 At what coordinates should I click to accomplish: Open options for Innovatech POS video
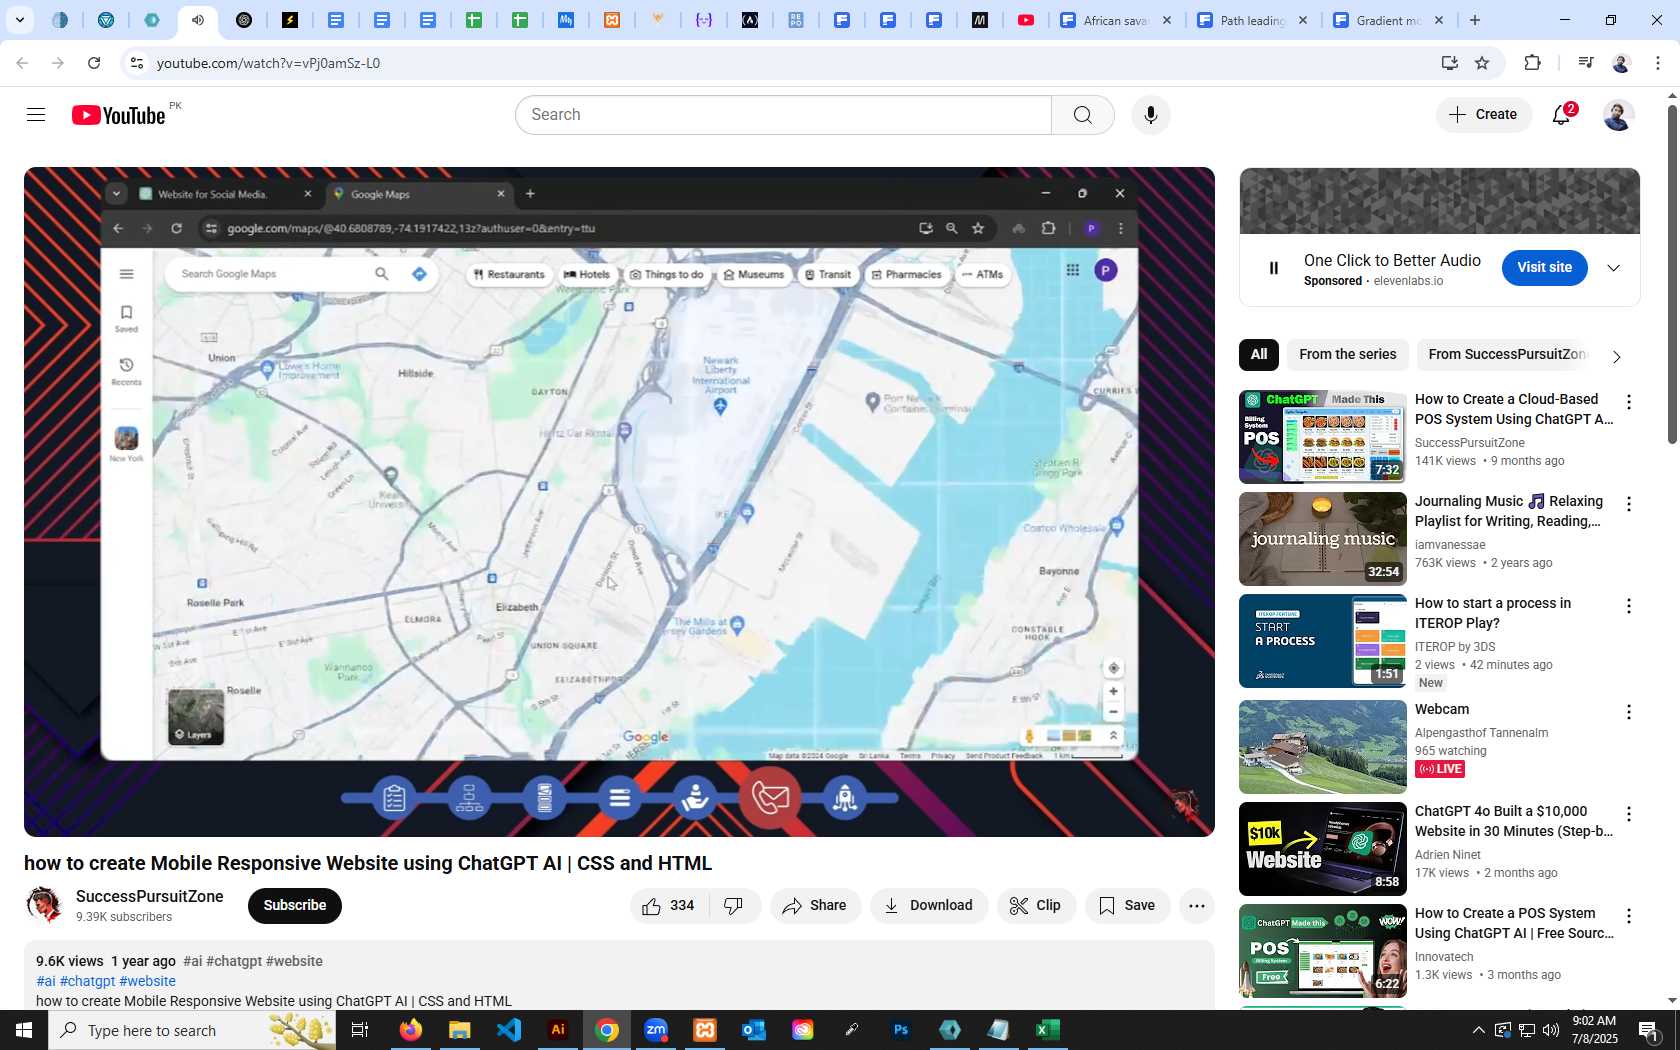tap(1629, 916)
